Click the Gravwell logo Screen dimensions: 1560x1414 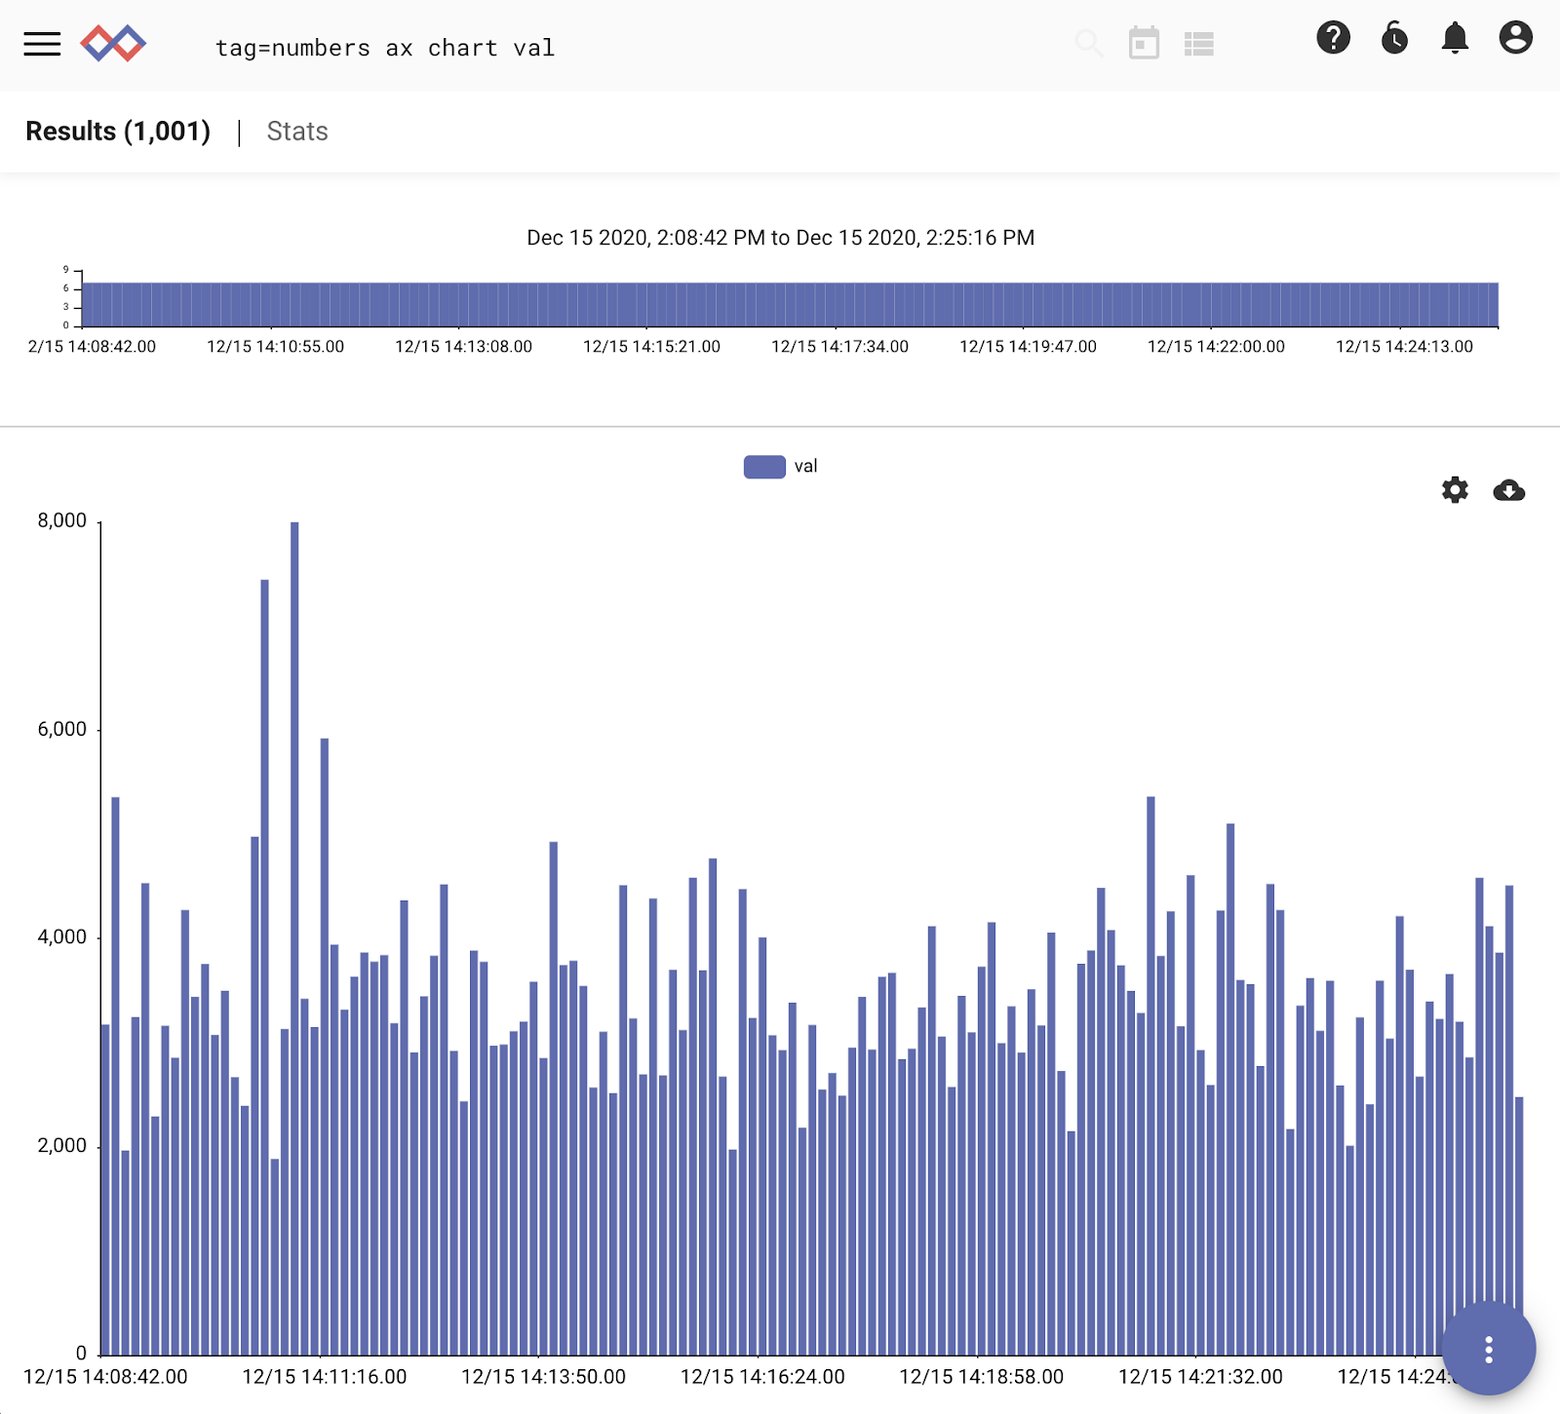point(113,44)
